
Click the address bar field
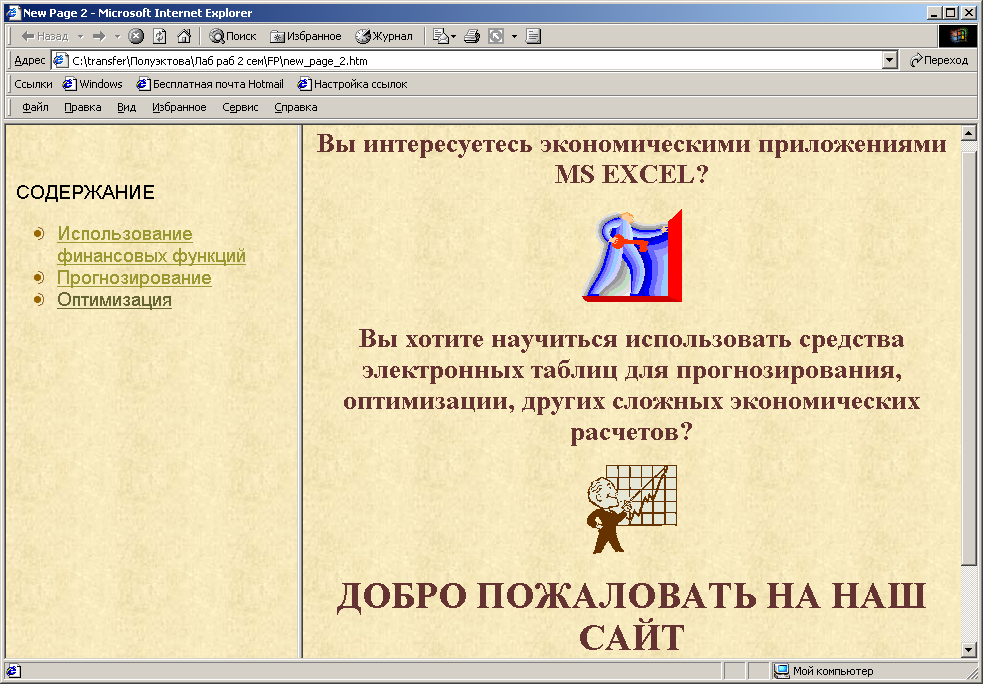pos(475,61)
